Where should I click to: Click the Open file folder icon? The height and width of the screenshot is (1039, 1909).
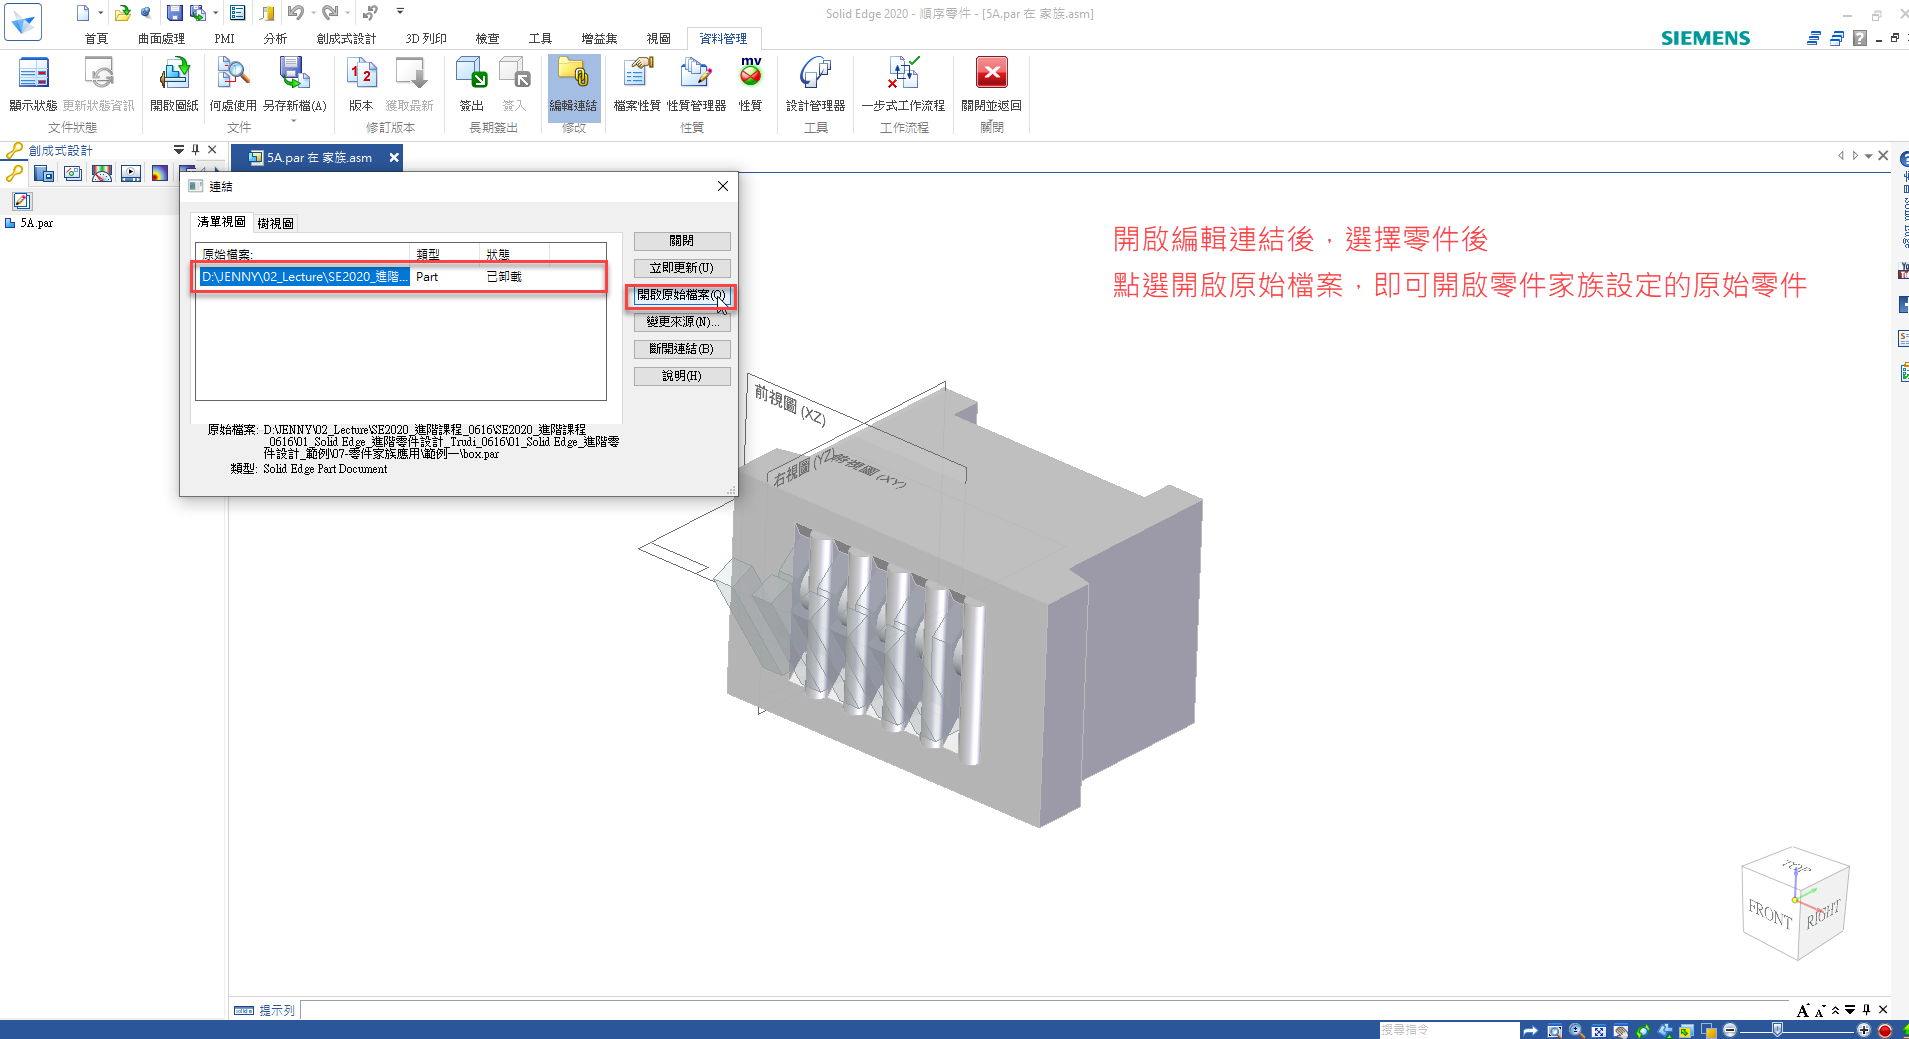click(x=122, y=13)
